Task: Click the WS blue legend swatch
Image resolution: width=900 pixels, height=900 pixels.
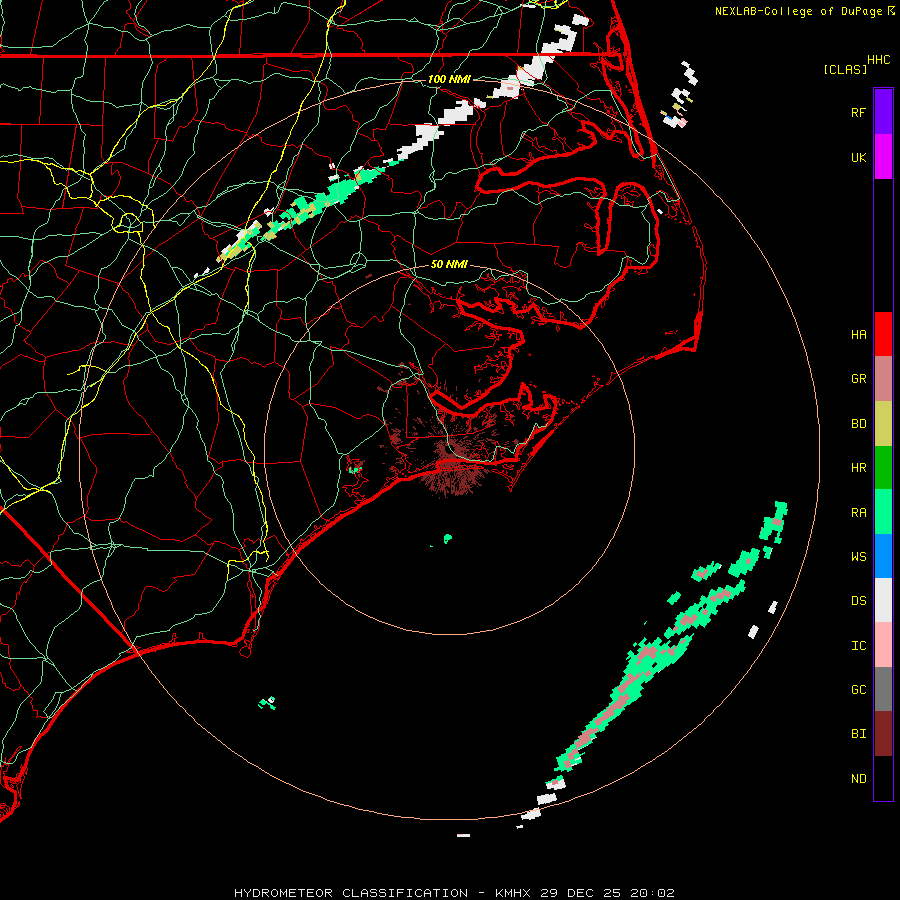Action: click(883, 556)
